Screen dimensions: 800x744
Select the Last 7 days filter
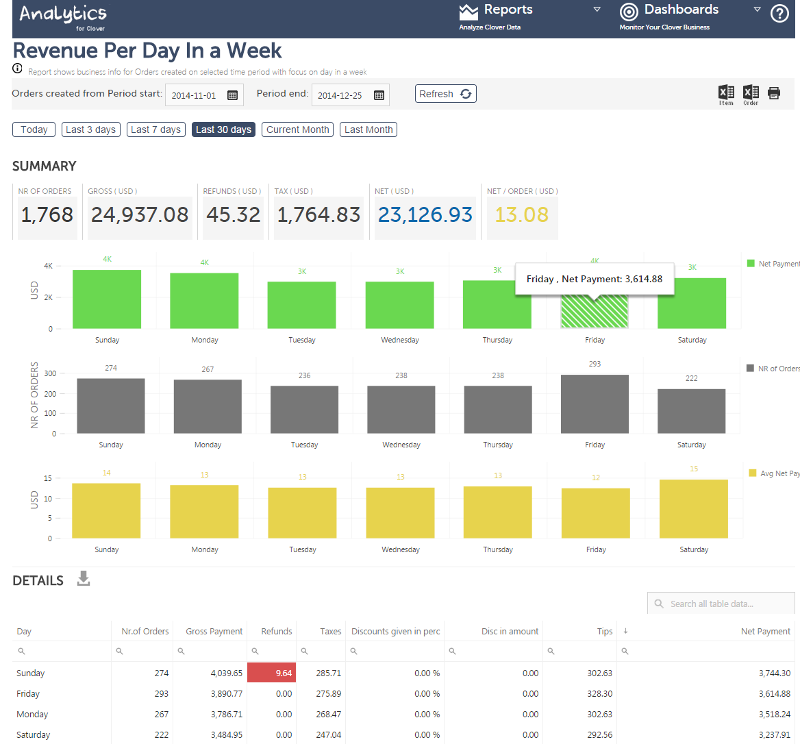[155, 129]
